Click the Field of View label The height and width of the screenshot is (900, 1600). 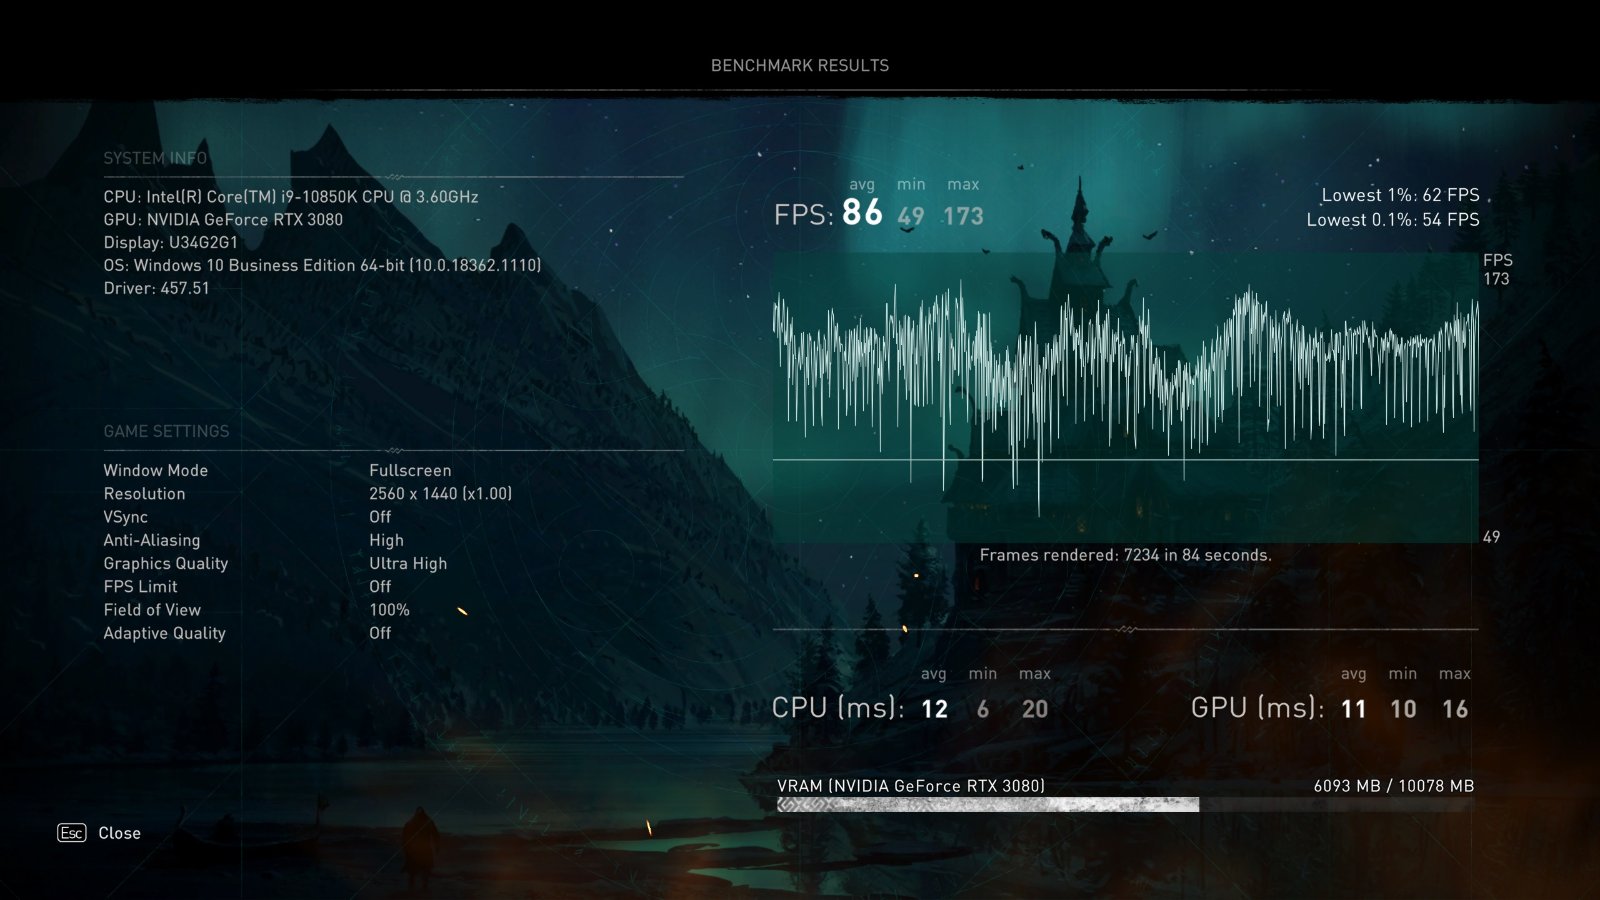(x=152, y=609)
